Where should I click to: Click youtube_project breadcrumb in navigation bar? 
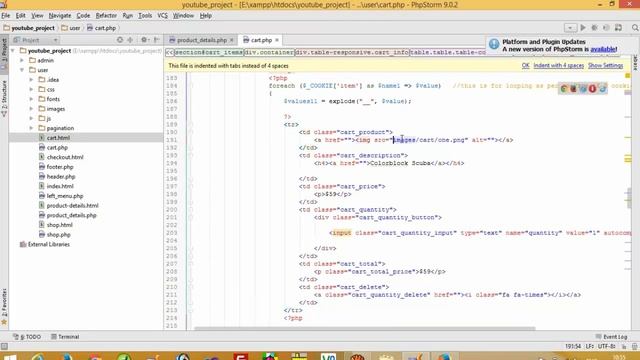click(x=29, y=28)
